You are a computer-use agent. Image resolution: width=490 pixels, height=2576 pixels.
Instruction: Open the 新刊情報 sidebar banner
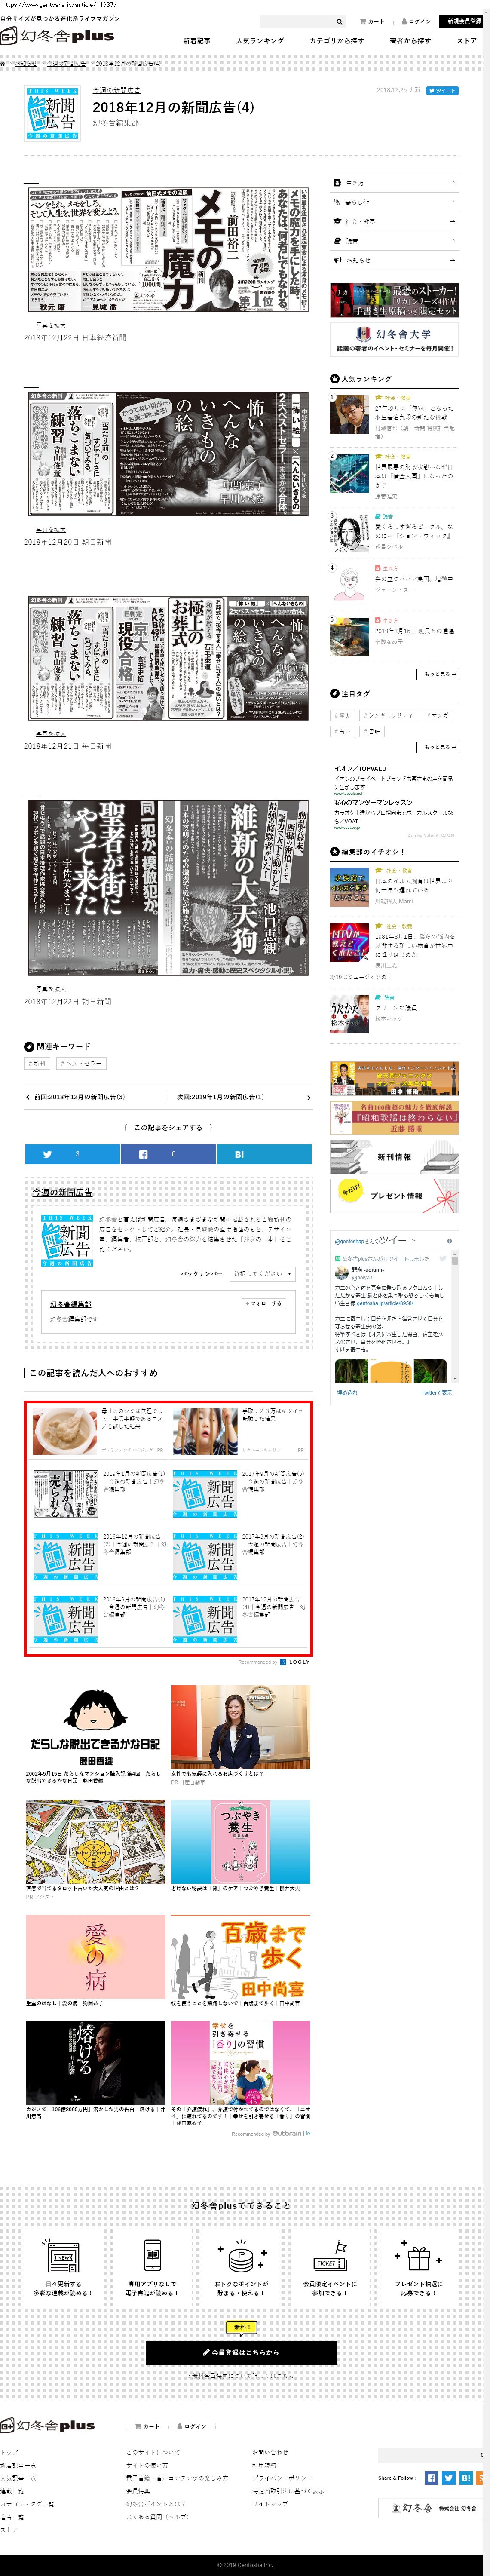pos(394,1157)
